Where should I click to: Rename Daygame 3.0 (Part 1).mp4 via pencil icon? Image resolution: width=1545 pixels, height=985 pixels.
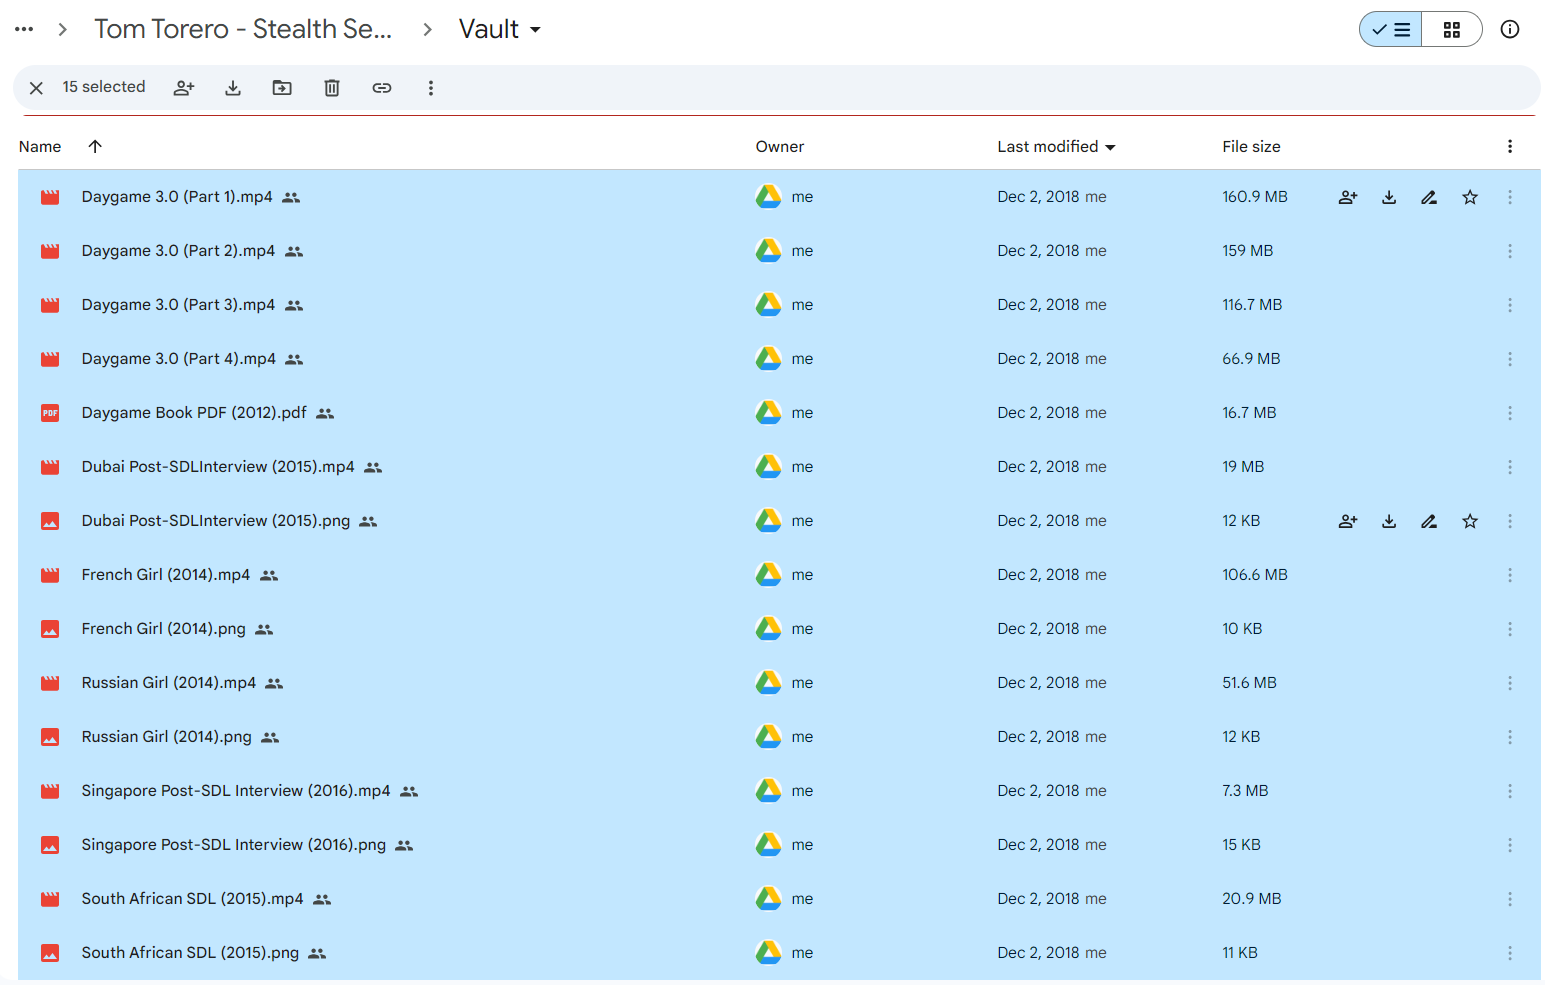(x=1429, y=197)
